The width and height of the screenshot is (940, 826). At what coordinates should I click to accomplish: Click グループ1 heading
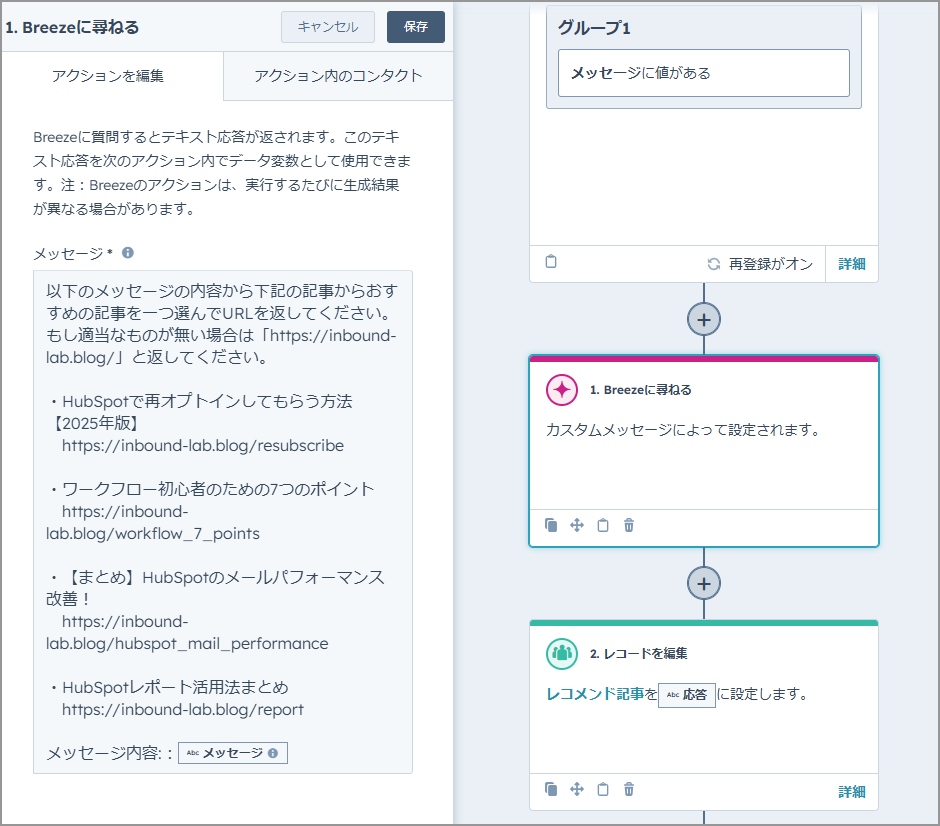pyautogui.click(x=594, y=28)
